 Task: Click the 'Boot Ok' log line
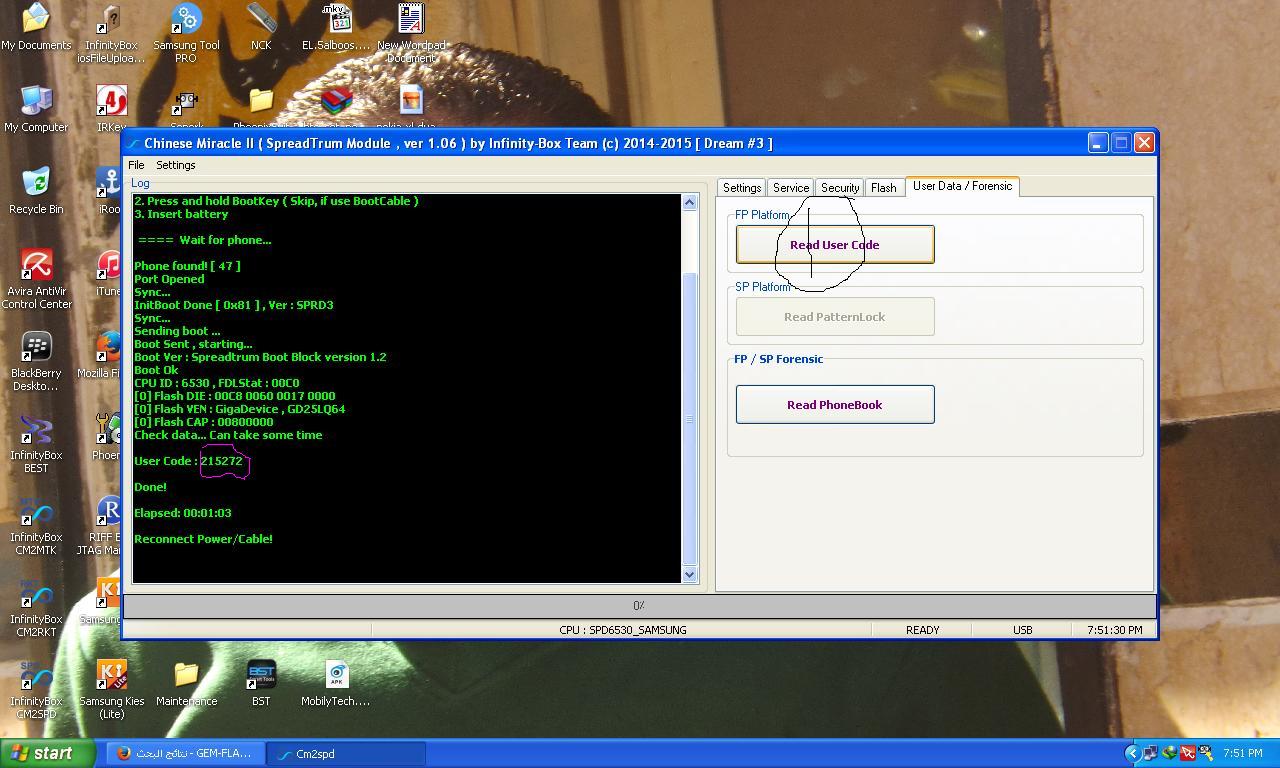tap(156, 370)
